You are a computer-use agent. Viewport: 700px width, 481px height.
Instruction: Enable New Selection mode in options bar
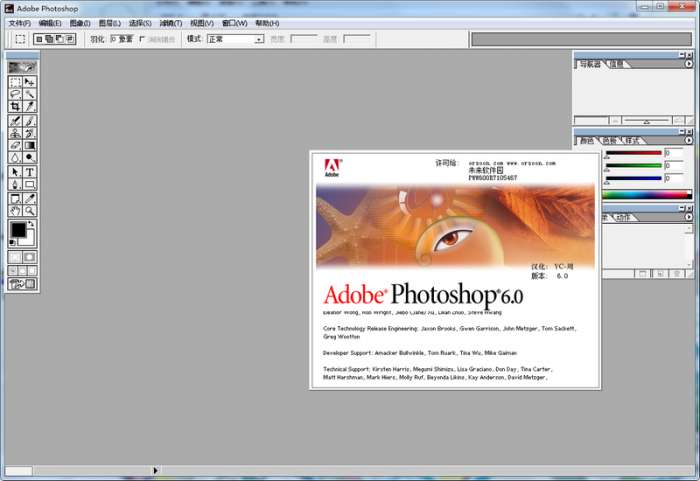click(x=39, y=39)
